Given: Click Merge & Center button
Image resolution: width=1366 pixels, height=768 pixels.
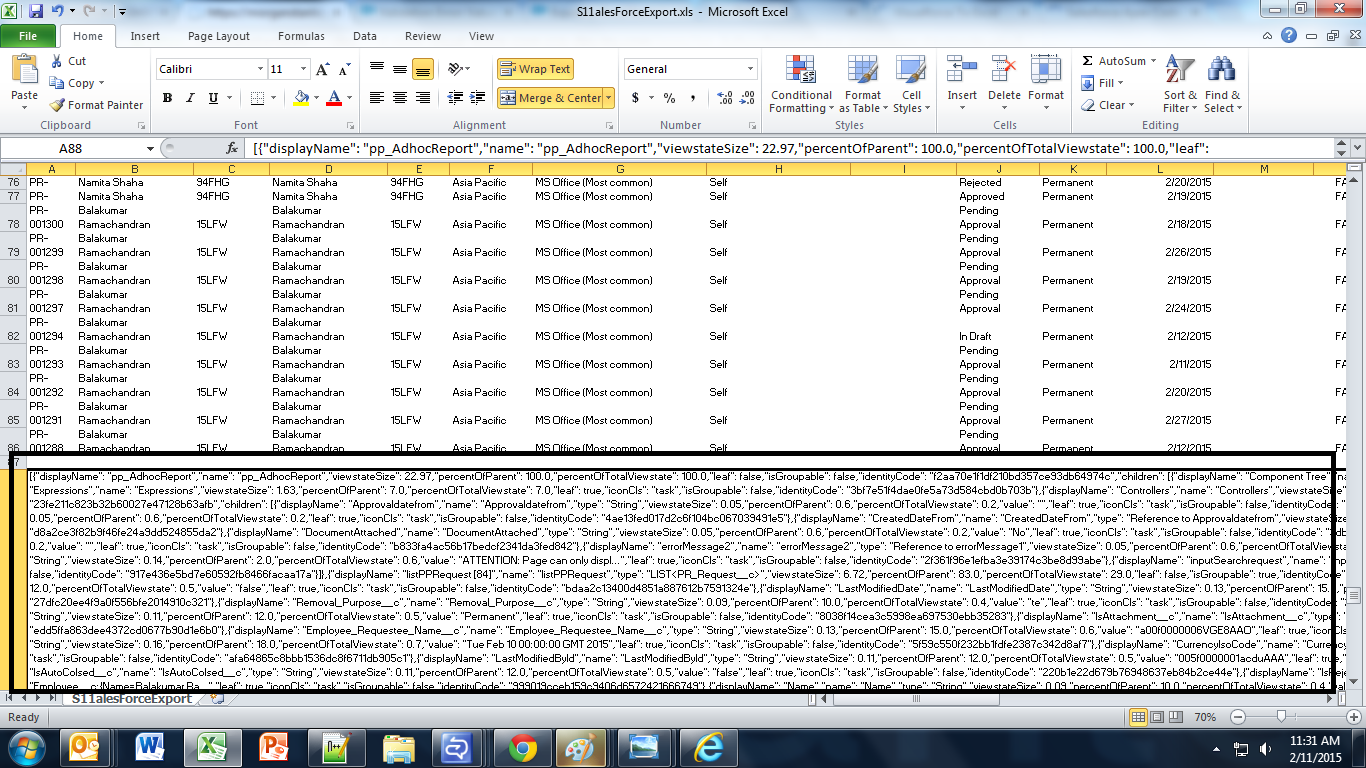Looking at the screenshot, I should pos(550,98).
